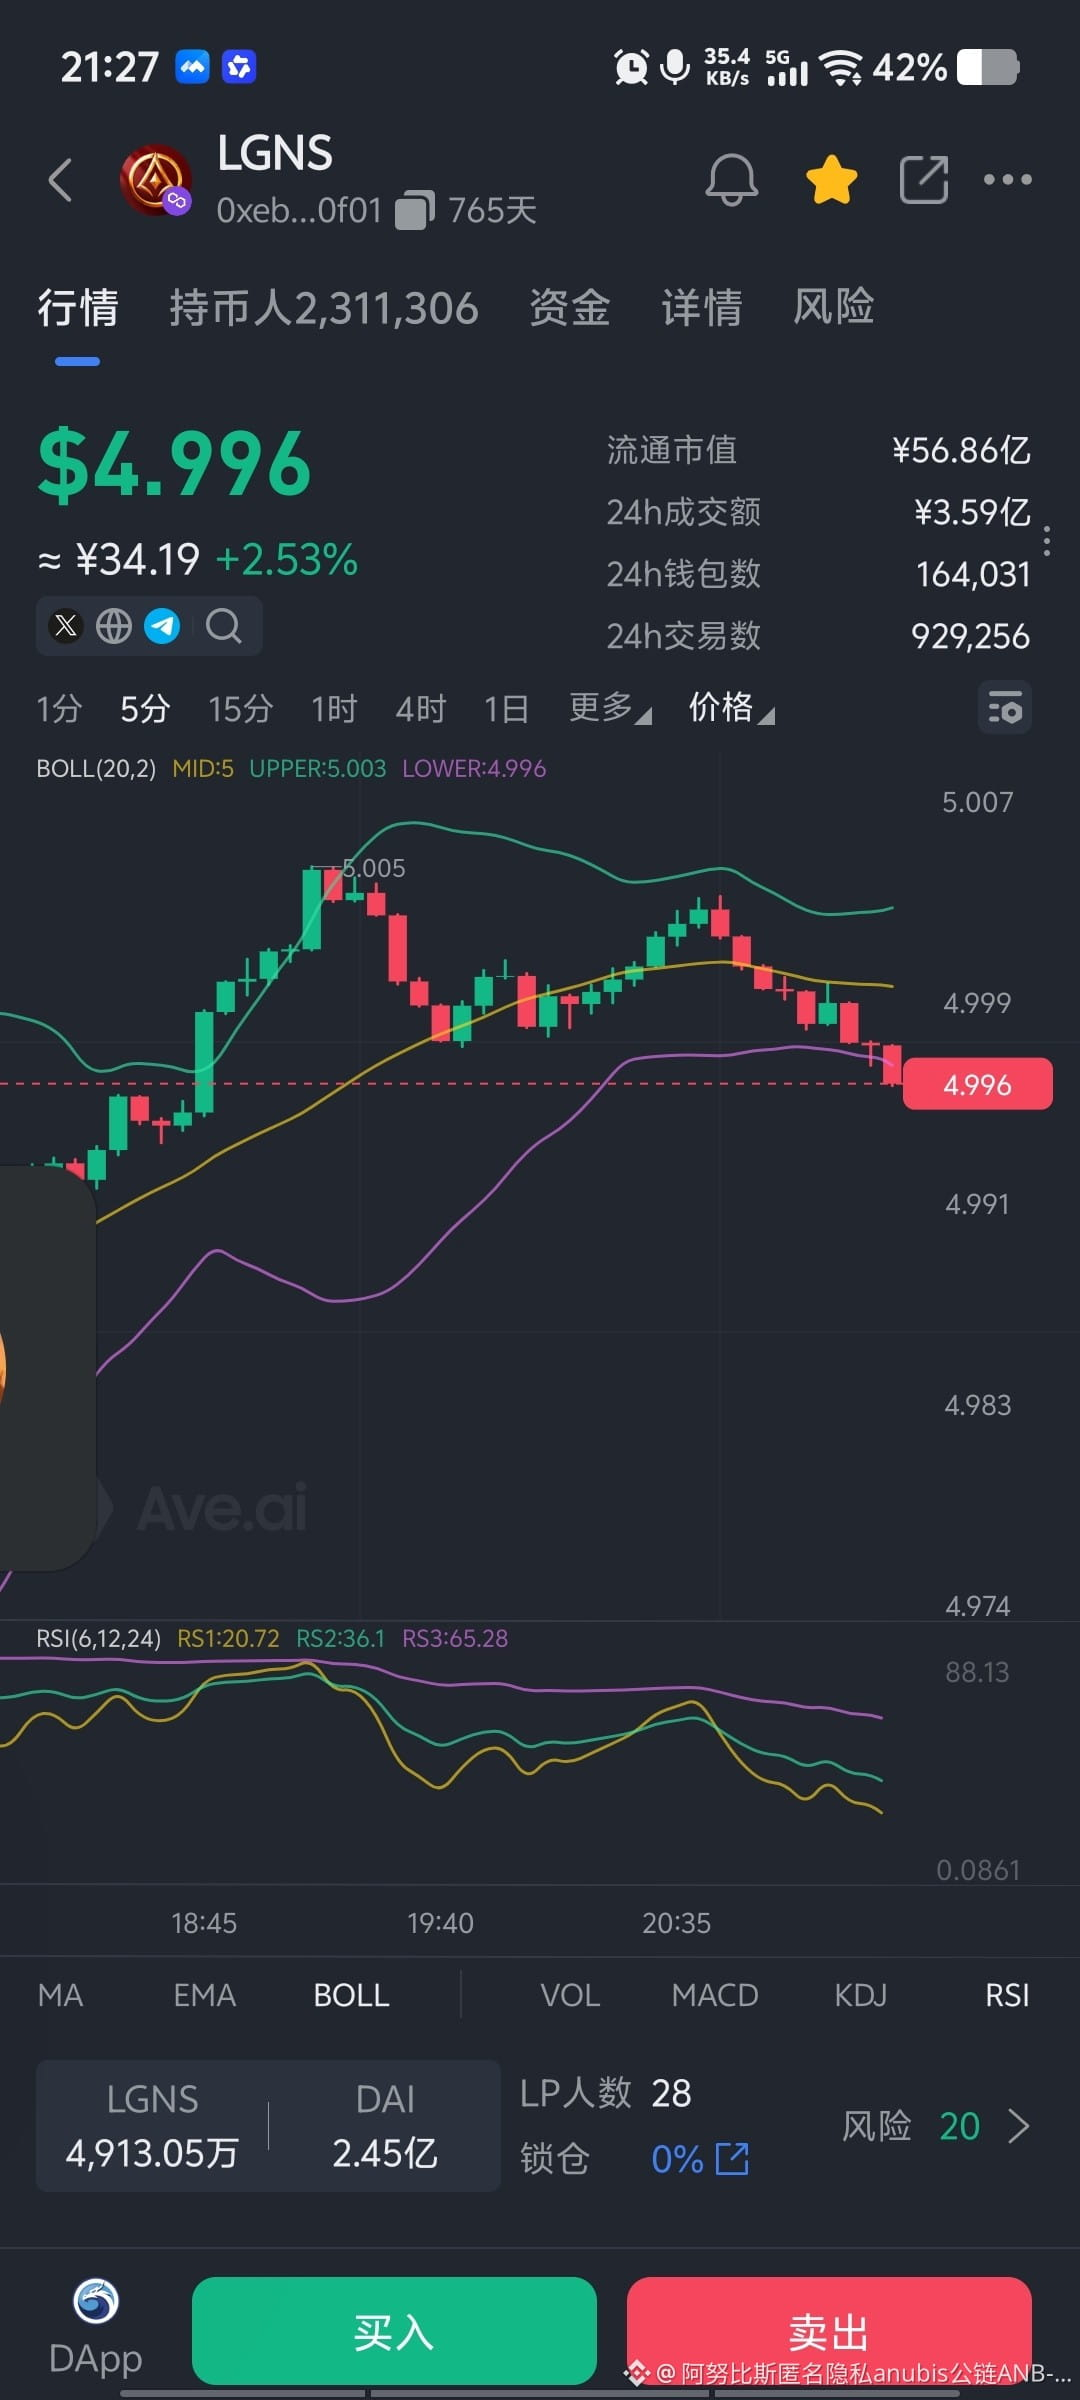
Task: Tap the 24h钱包数 164,031 row
Action: click(818, 574)
